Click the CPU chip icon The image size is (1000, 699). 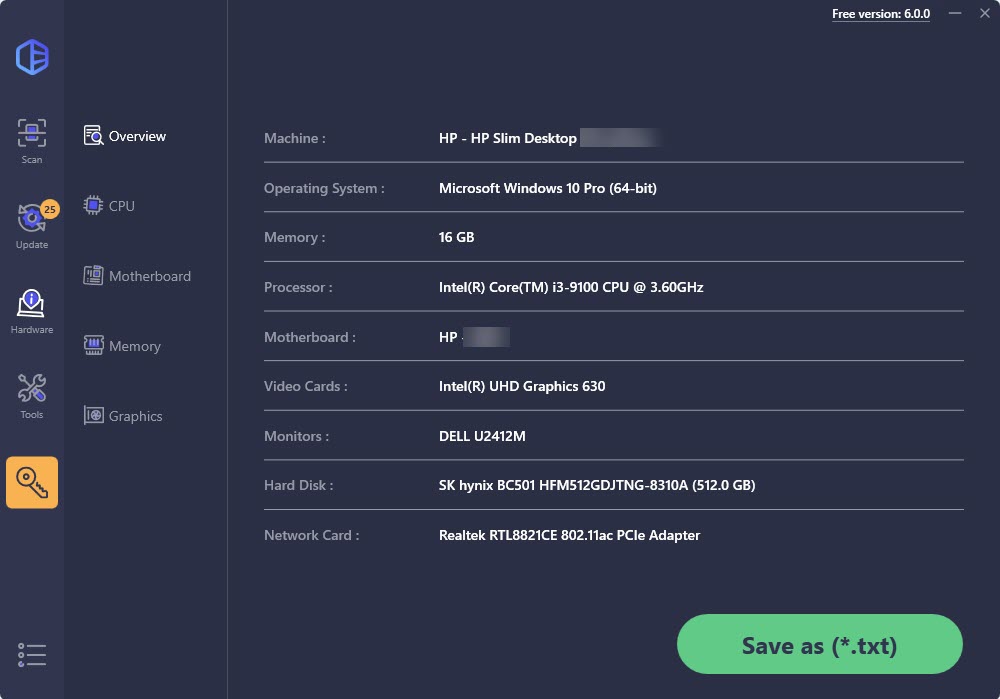pyautogui.click(x=93, y=205)
